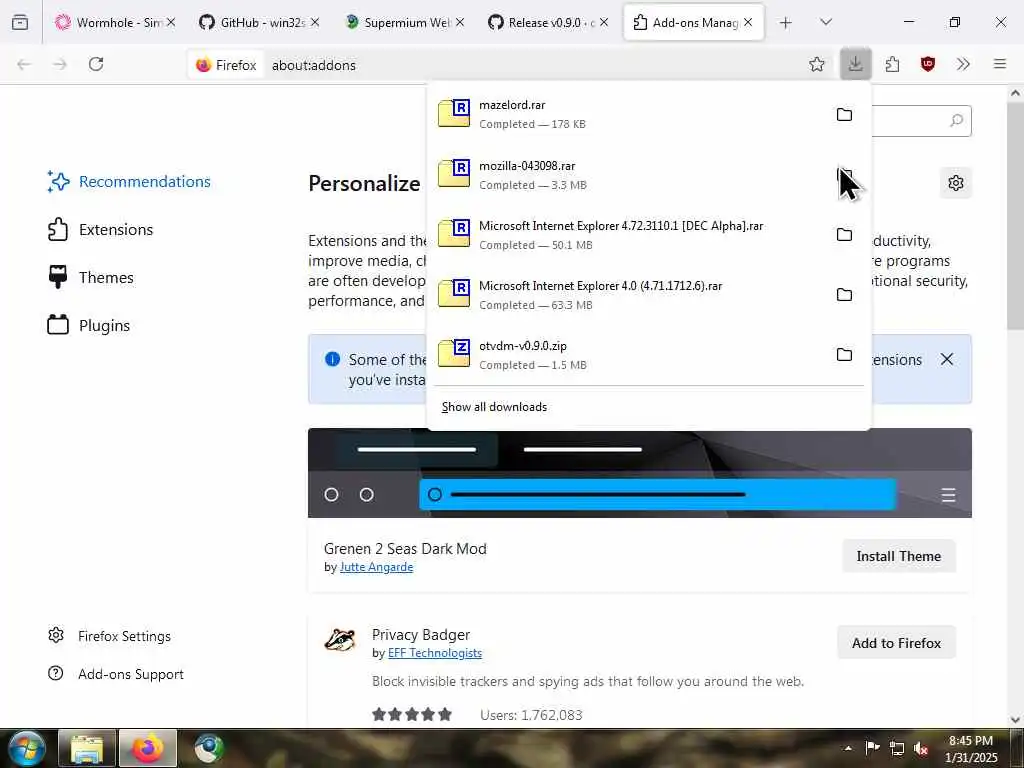This screenshot has width=1024, height=768.
Task: Open the Windows Start orb
Action: click(26, 748)
